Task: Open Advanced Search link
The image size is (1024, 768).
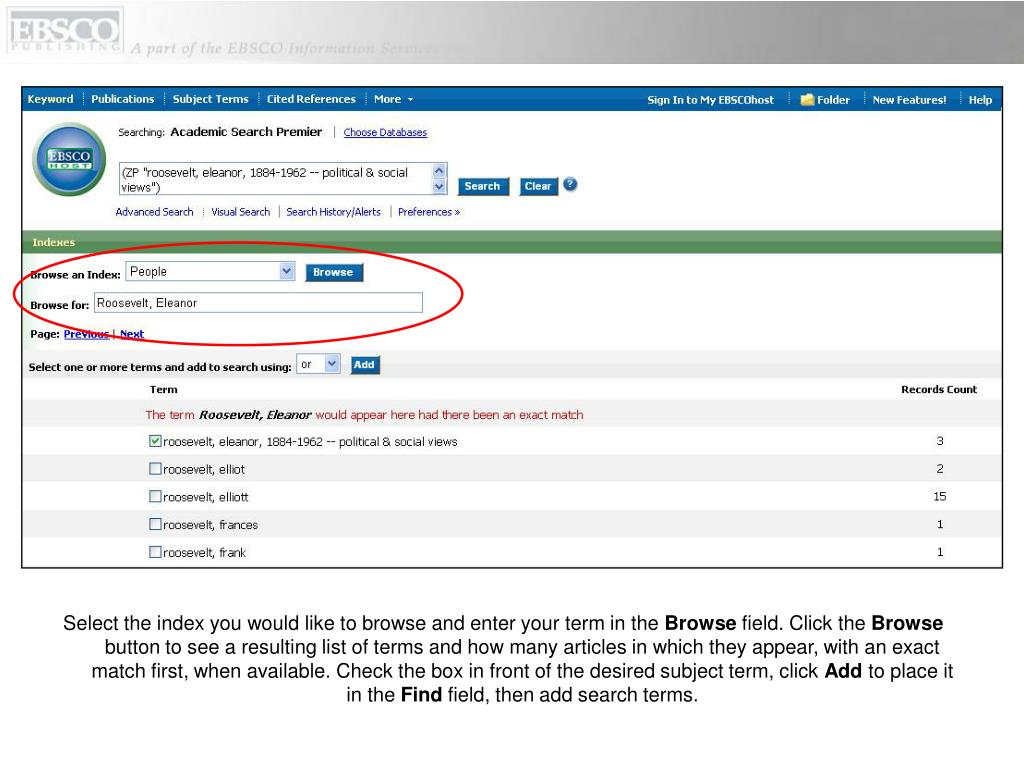Action: click(154, 212)
